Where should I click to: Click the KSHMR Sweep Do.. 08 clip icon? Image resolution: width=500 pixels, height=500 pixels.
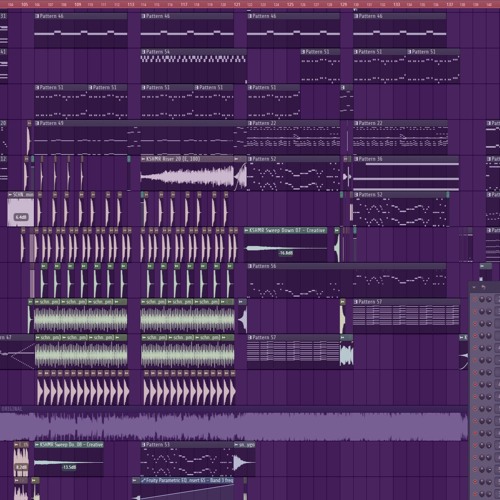click(x=37, y=445)
